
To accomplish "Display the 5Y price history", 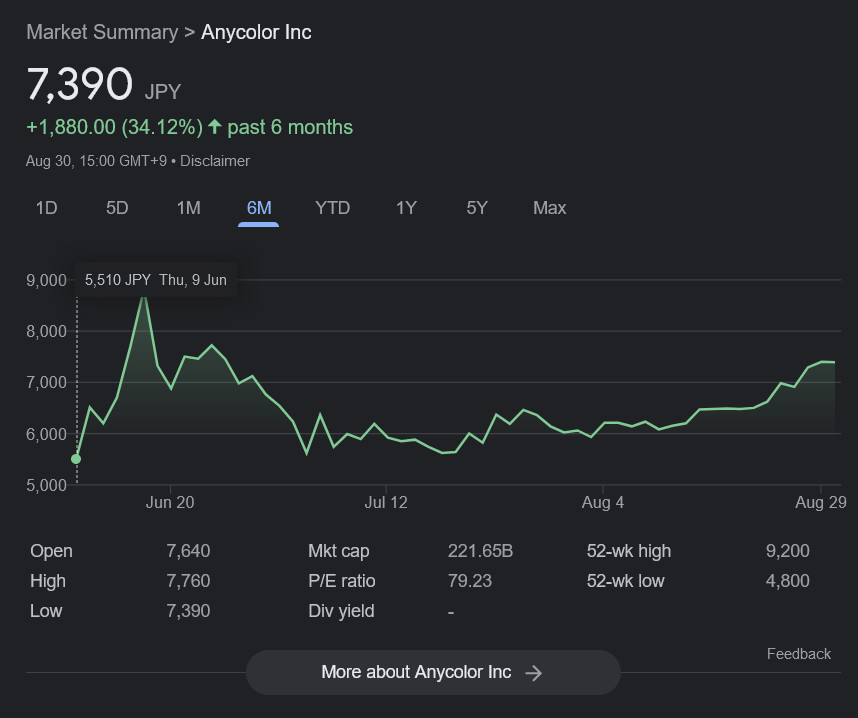I will pyautogui.click(x=477, y=208).
